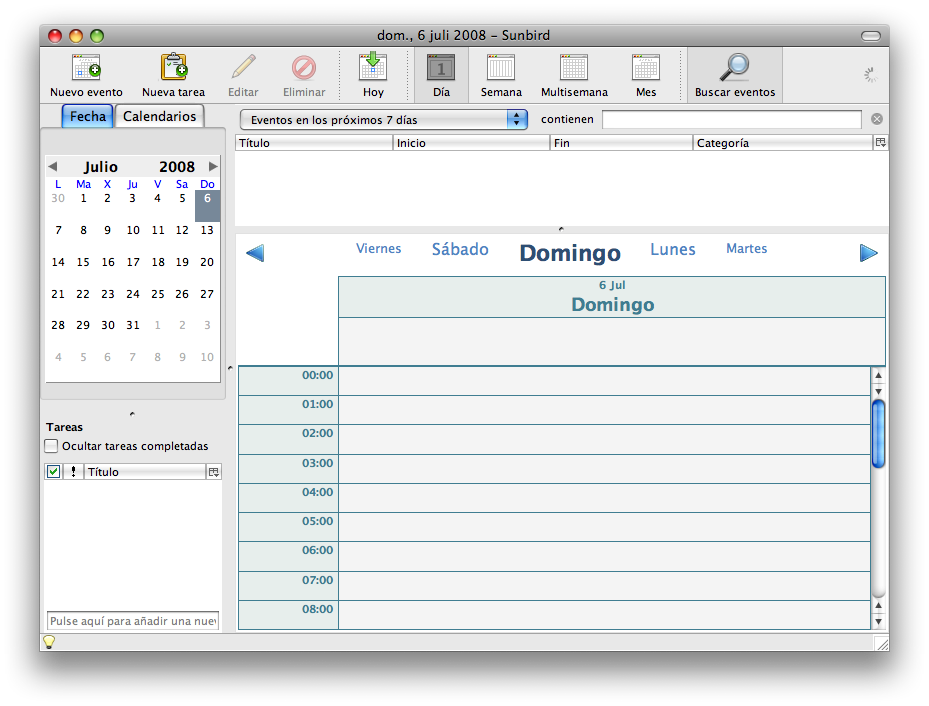This screenshot has height=706, width=929.
Task: Switch to Día view
Action: coord(441,75)
